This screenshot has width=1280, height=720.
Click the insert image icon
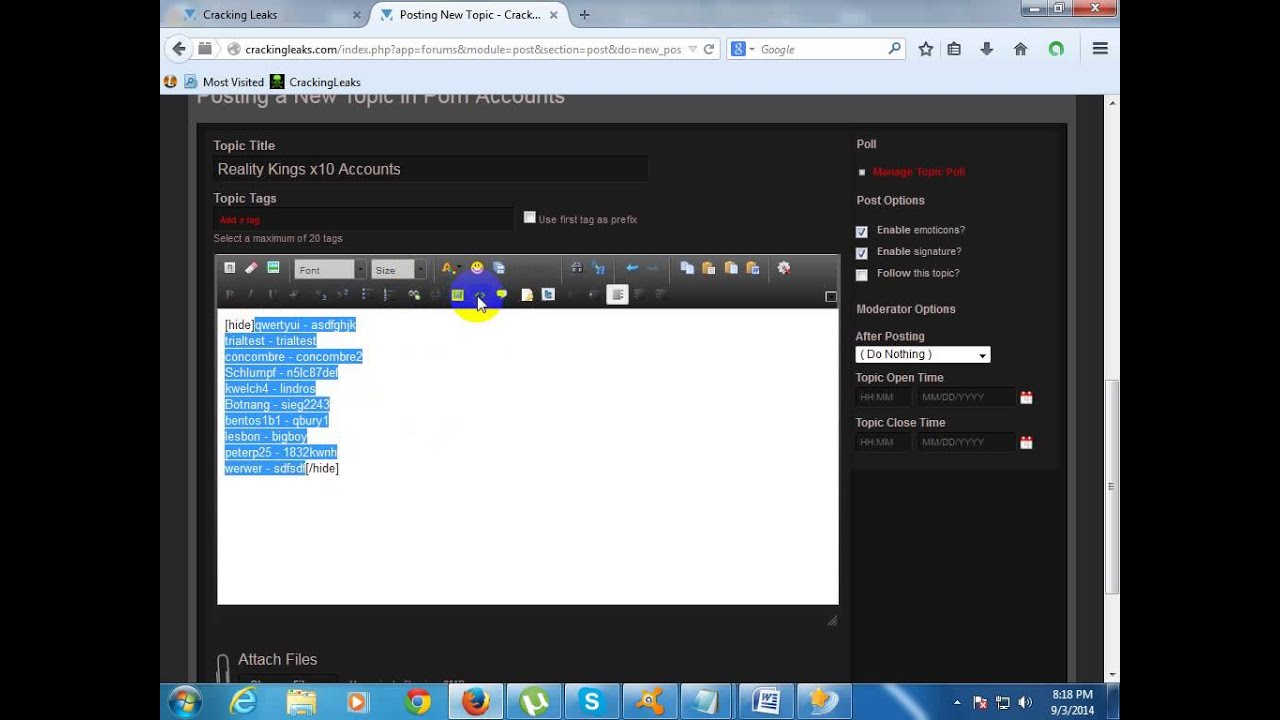(x=458, y=294)
